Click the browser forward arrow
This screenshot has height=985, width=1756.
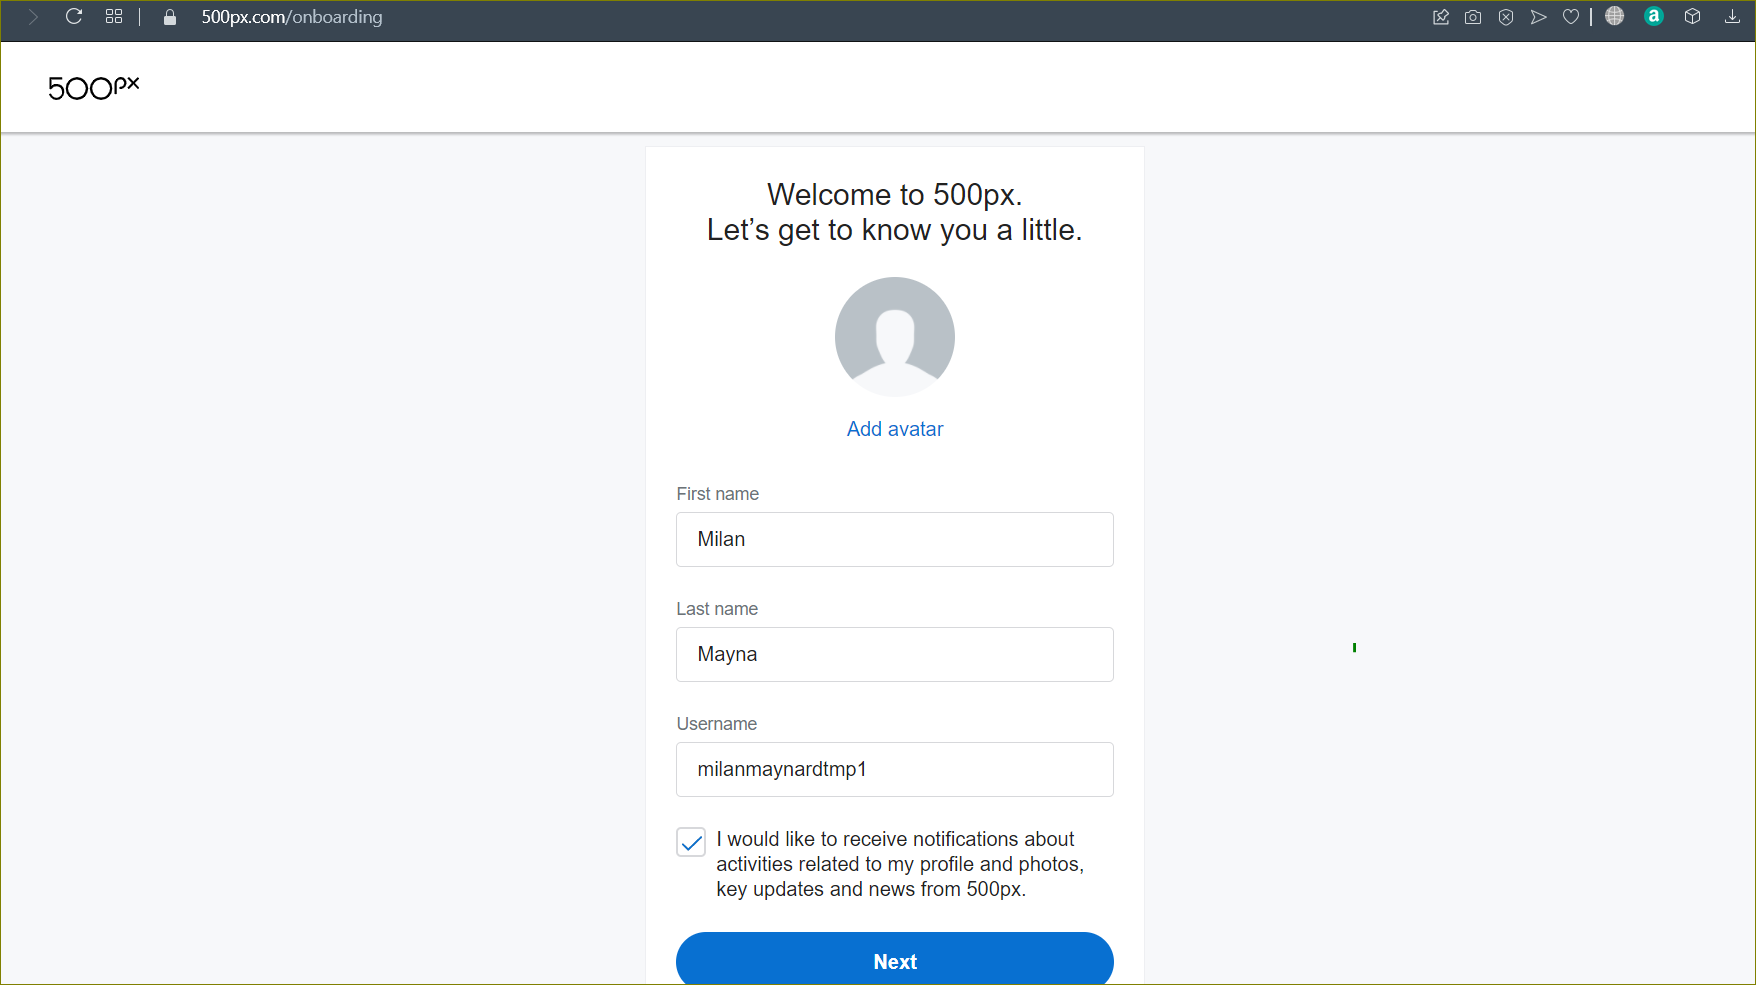coord(33,17)
